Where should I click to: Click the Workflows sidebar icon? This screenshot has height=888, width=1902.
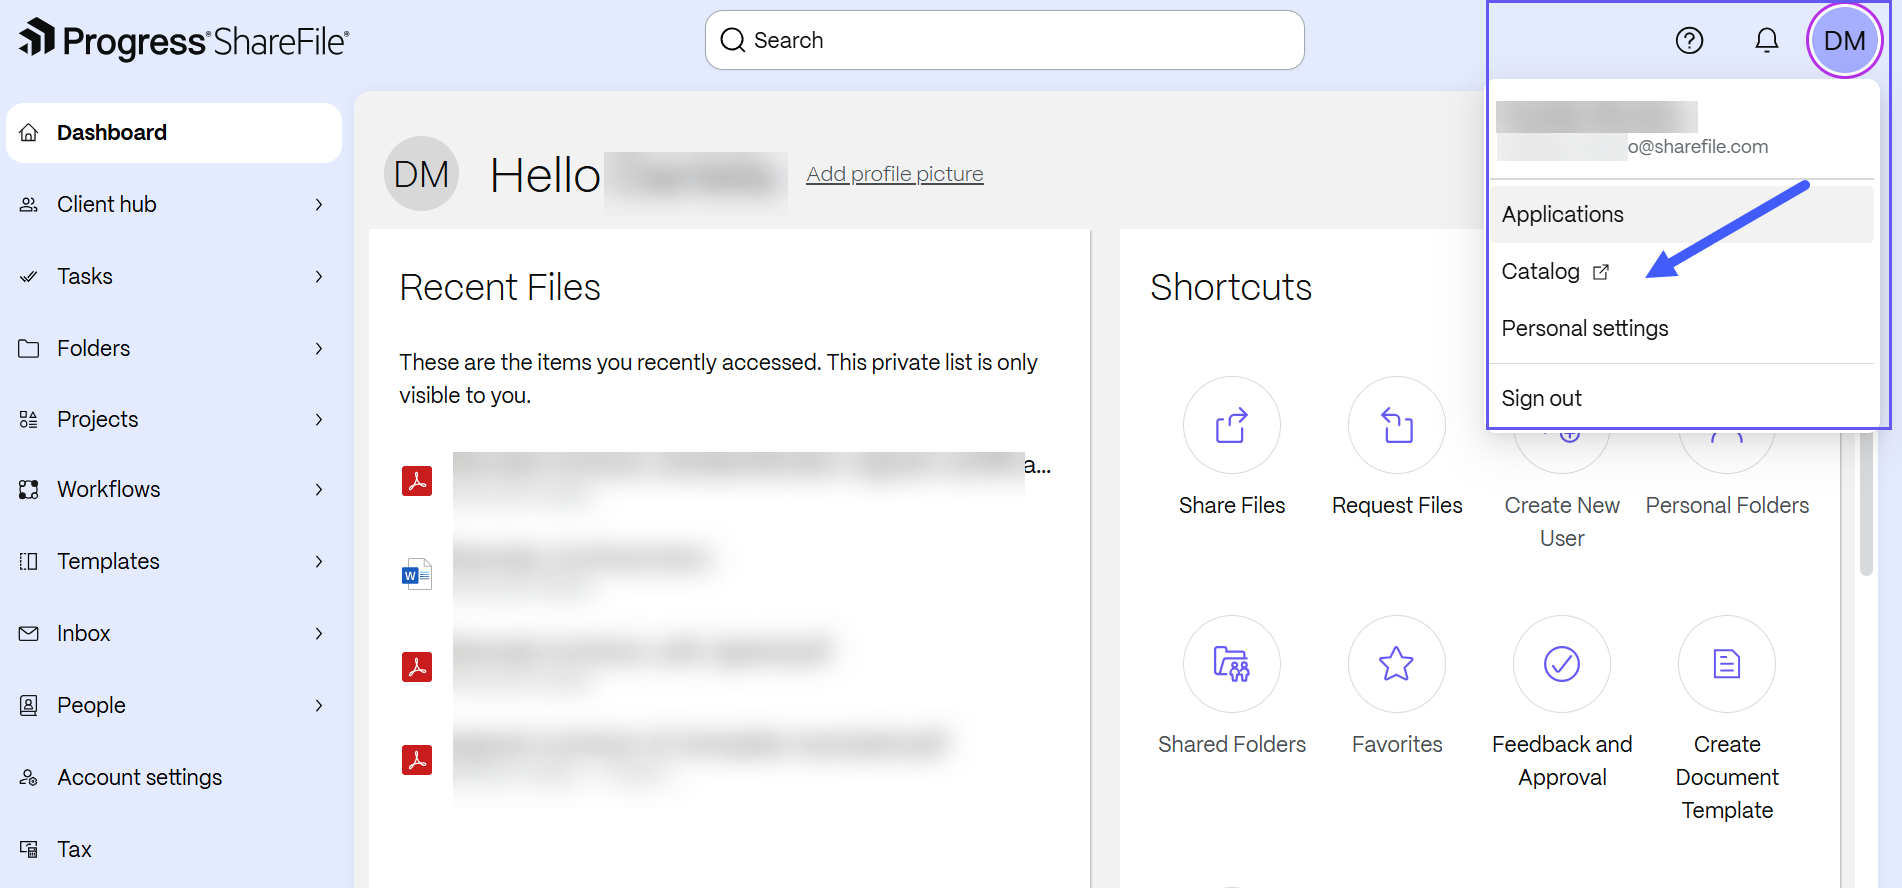pos(29,490)
